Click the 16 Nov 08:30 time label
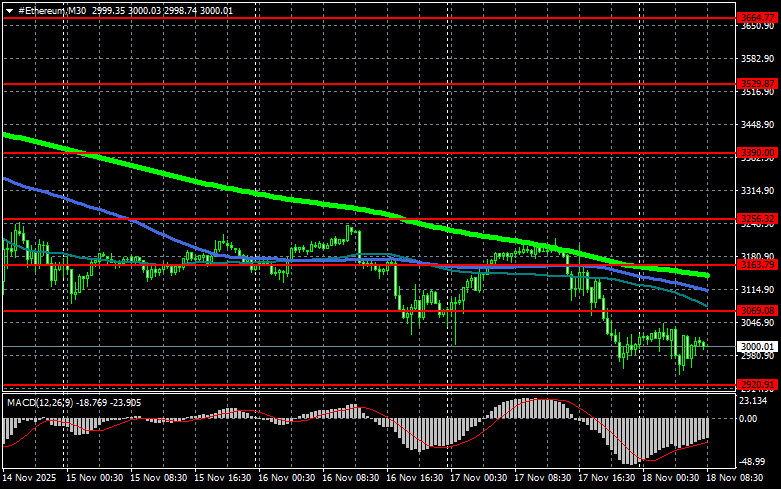 tap(351, 478)
